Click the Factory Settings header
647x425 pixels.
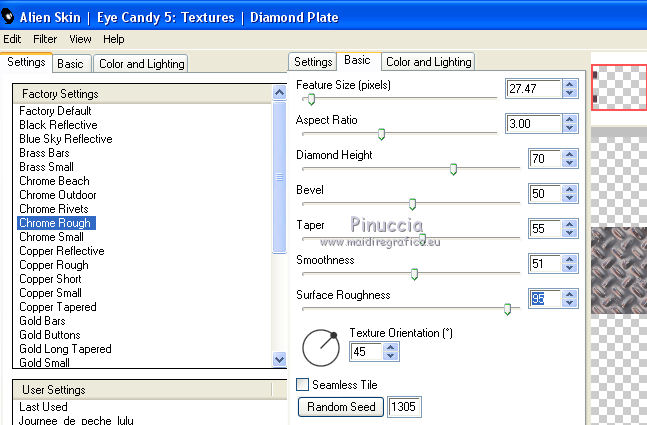pyautogui.click(x=143, y=94)
